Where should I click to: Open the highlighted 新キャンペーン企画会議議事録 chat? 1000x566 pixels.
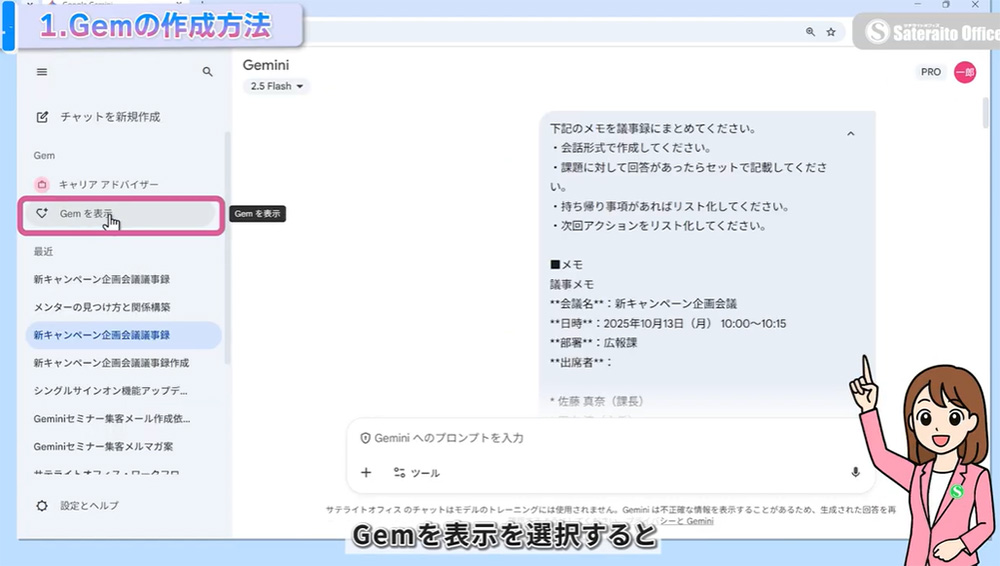124,335
